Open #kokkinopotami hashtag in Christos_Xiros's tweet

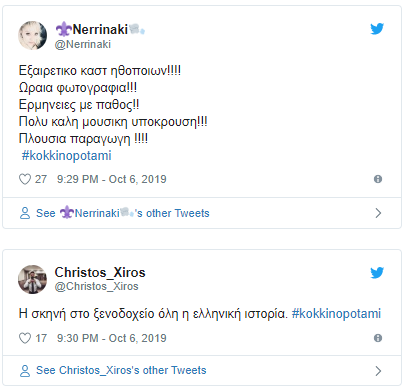[x=336, y=314]
